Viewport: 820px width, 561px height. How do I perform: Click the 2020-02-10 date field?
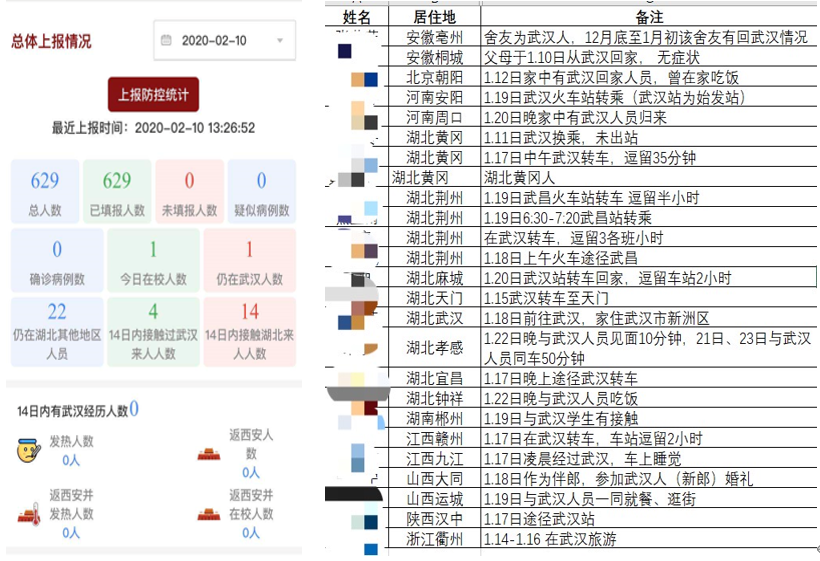[x=214, y=41]
